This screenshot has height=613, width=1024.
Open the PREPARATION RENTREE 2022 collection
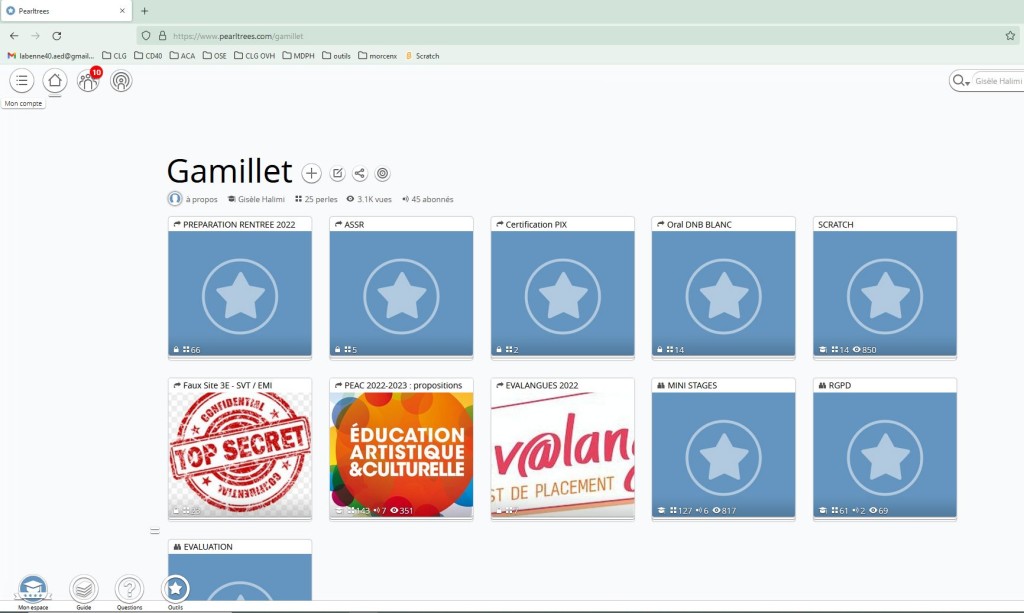[x=240, y=287]
